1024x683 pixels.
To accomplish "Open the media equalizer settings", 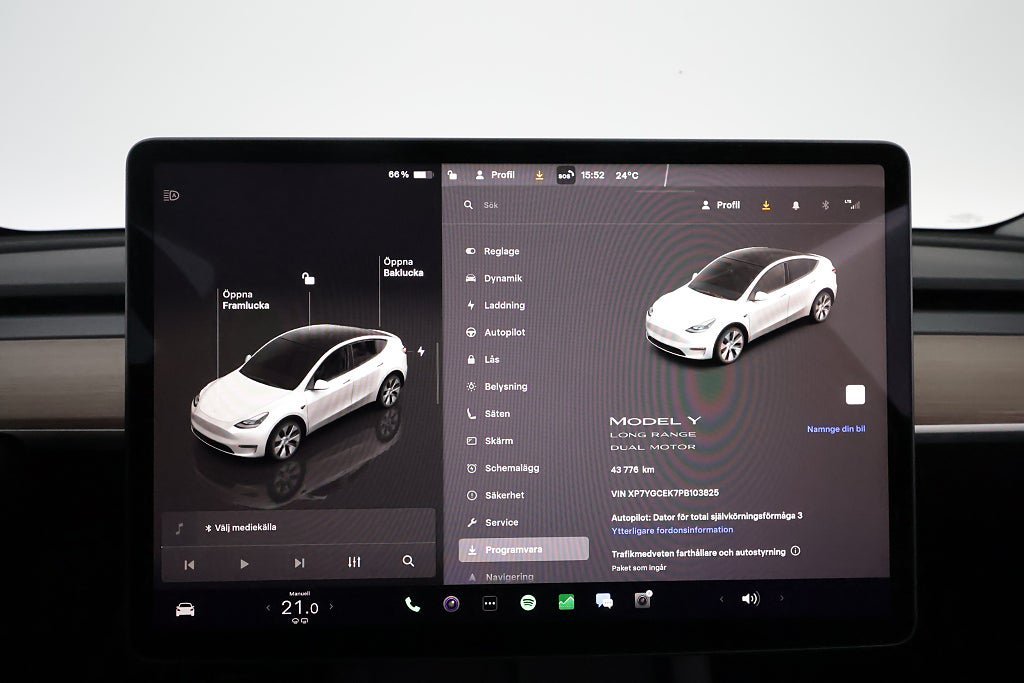I will click(x=354, y=562).
